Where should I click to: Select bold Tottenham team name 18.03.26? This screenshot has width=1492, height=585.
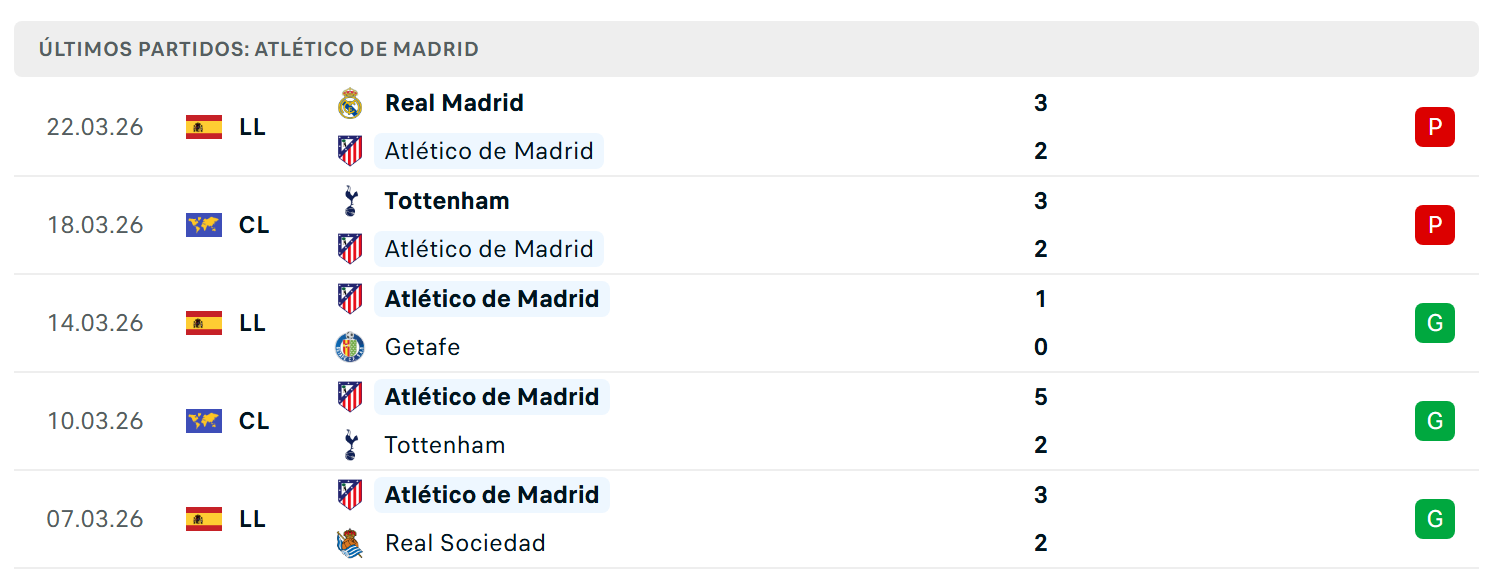point(447,201)
